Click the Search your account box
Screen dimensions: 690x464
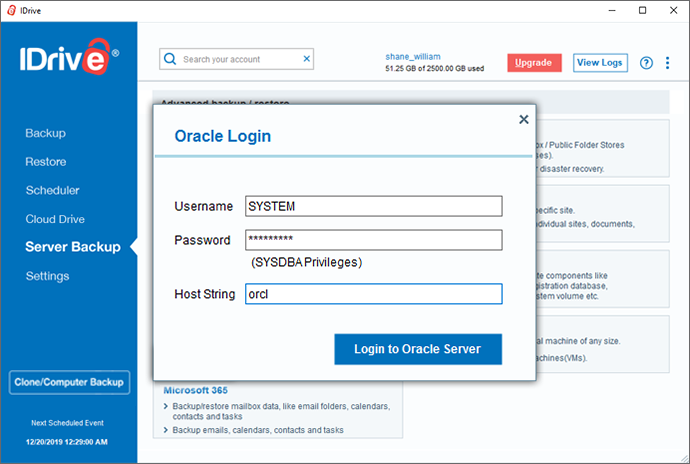236,59
